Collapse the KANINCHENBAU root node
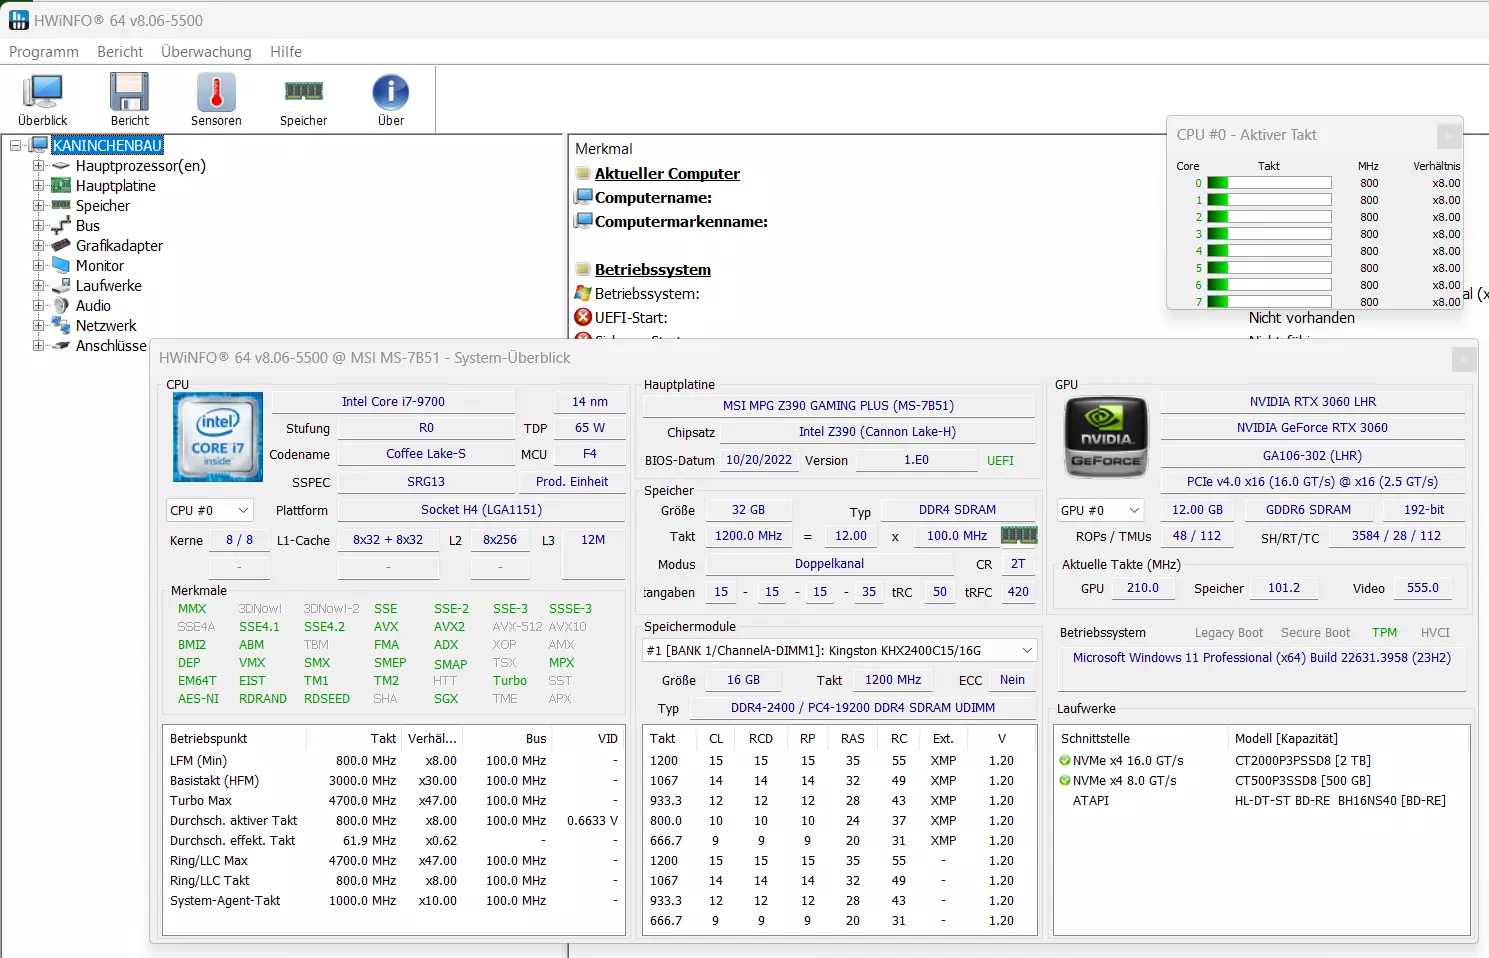Image resolution: width=1489 pixels, height=958 pixels. (x=16, y=145)
